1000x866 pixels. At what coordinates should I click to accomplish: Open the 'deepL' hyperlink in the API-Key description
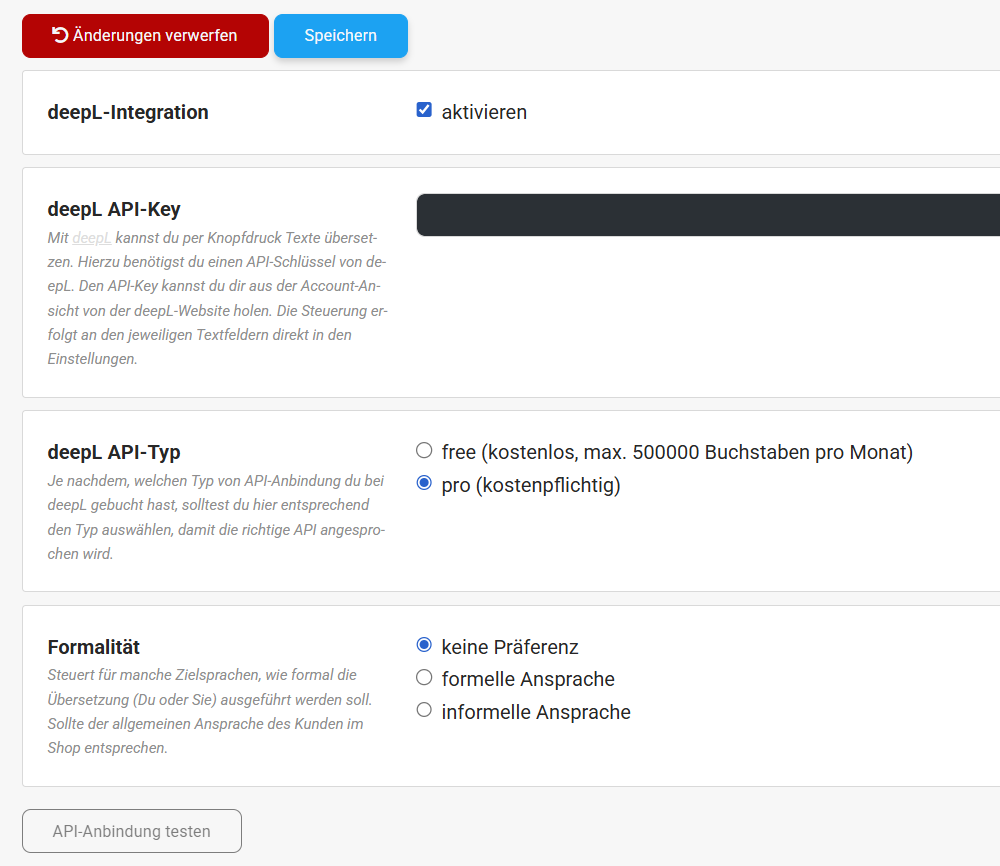pos(92,238)
